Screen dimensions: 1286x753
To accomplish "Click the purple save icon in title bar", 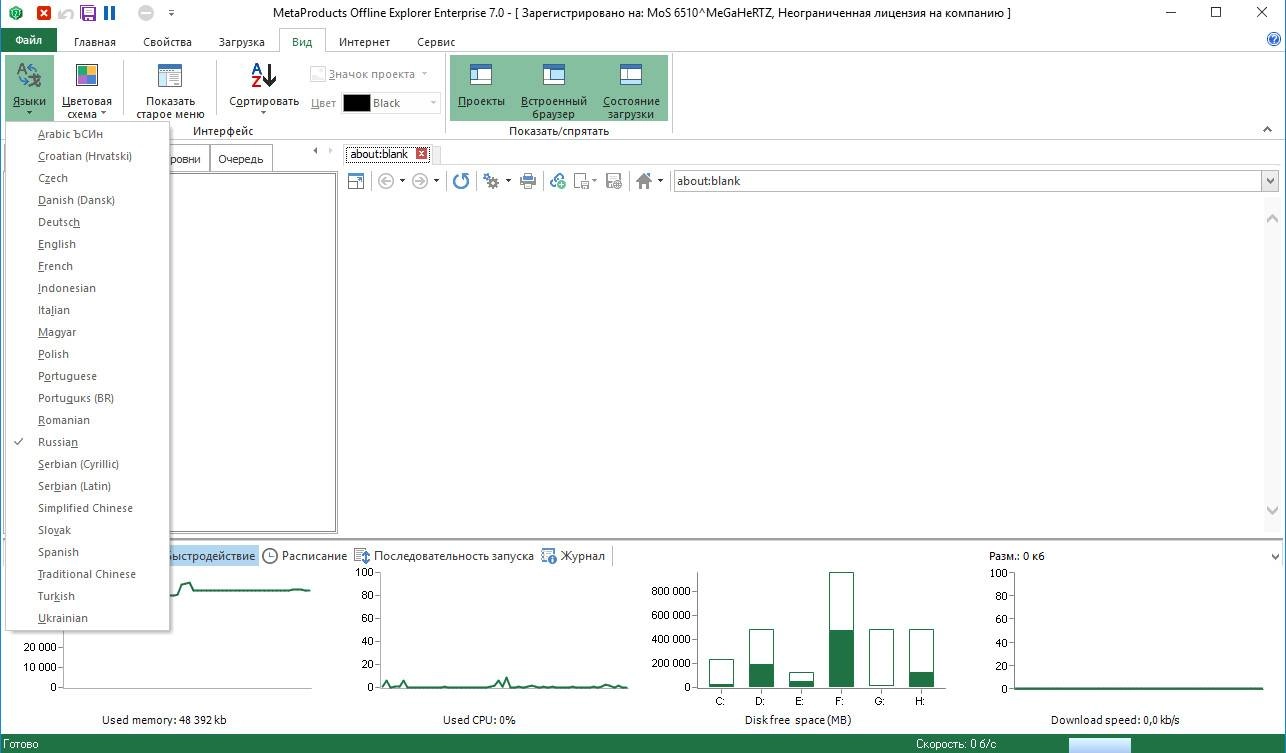I will point(88,13).
